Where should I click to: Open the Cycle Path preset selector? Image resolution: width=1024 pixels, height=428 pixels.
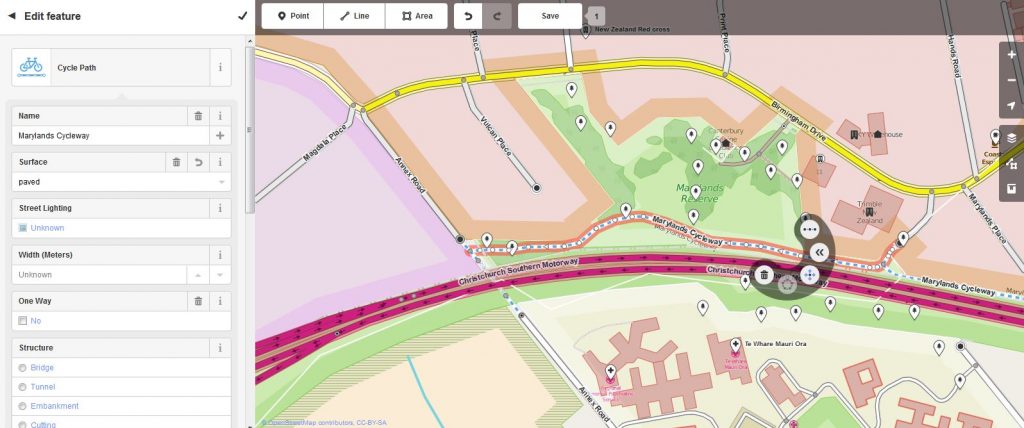coord(111,67)
